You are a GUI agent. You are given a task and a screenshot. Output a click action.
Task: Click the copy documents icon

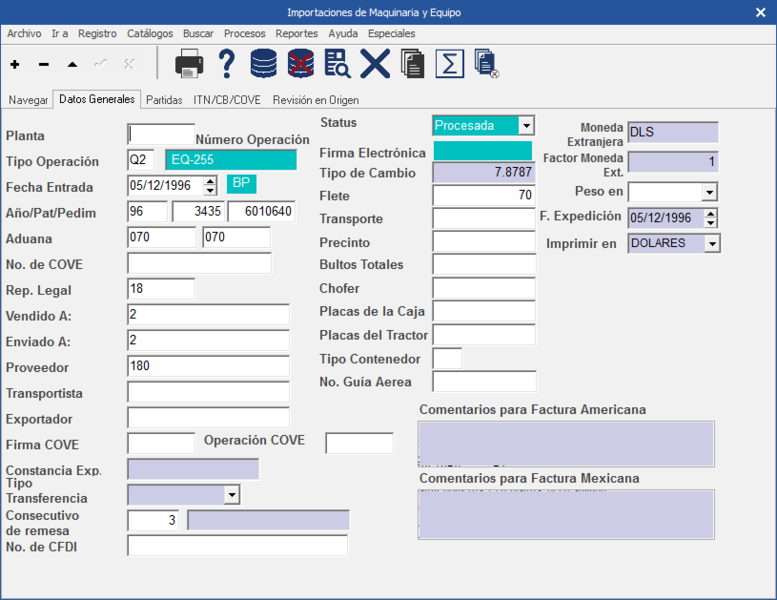click(x=412, y=63)
